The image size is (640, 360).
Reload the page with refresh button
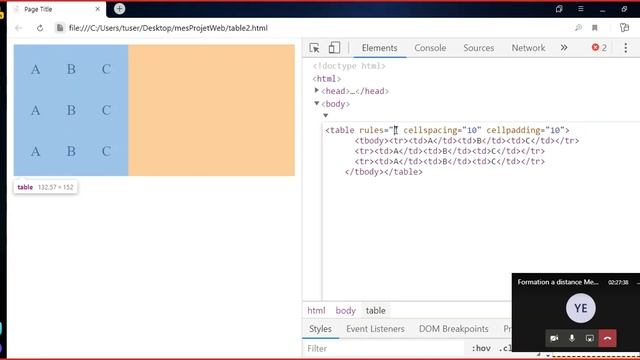[40, 28]
